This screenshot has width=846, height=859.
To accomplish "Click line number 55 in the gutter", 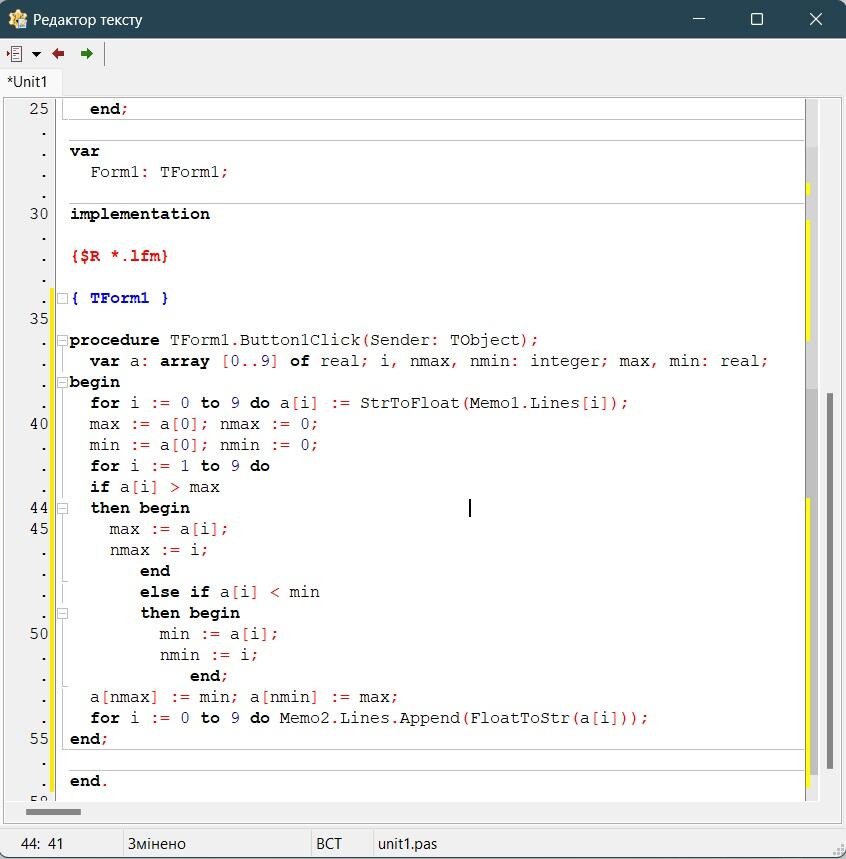I will (x=39, y=739).
